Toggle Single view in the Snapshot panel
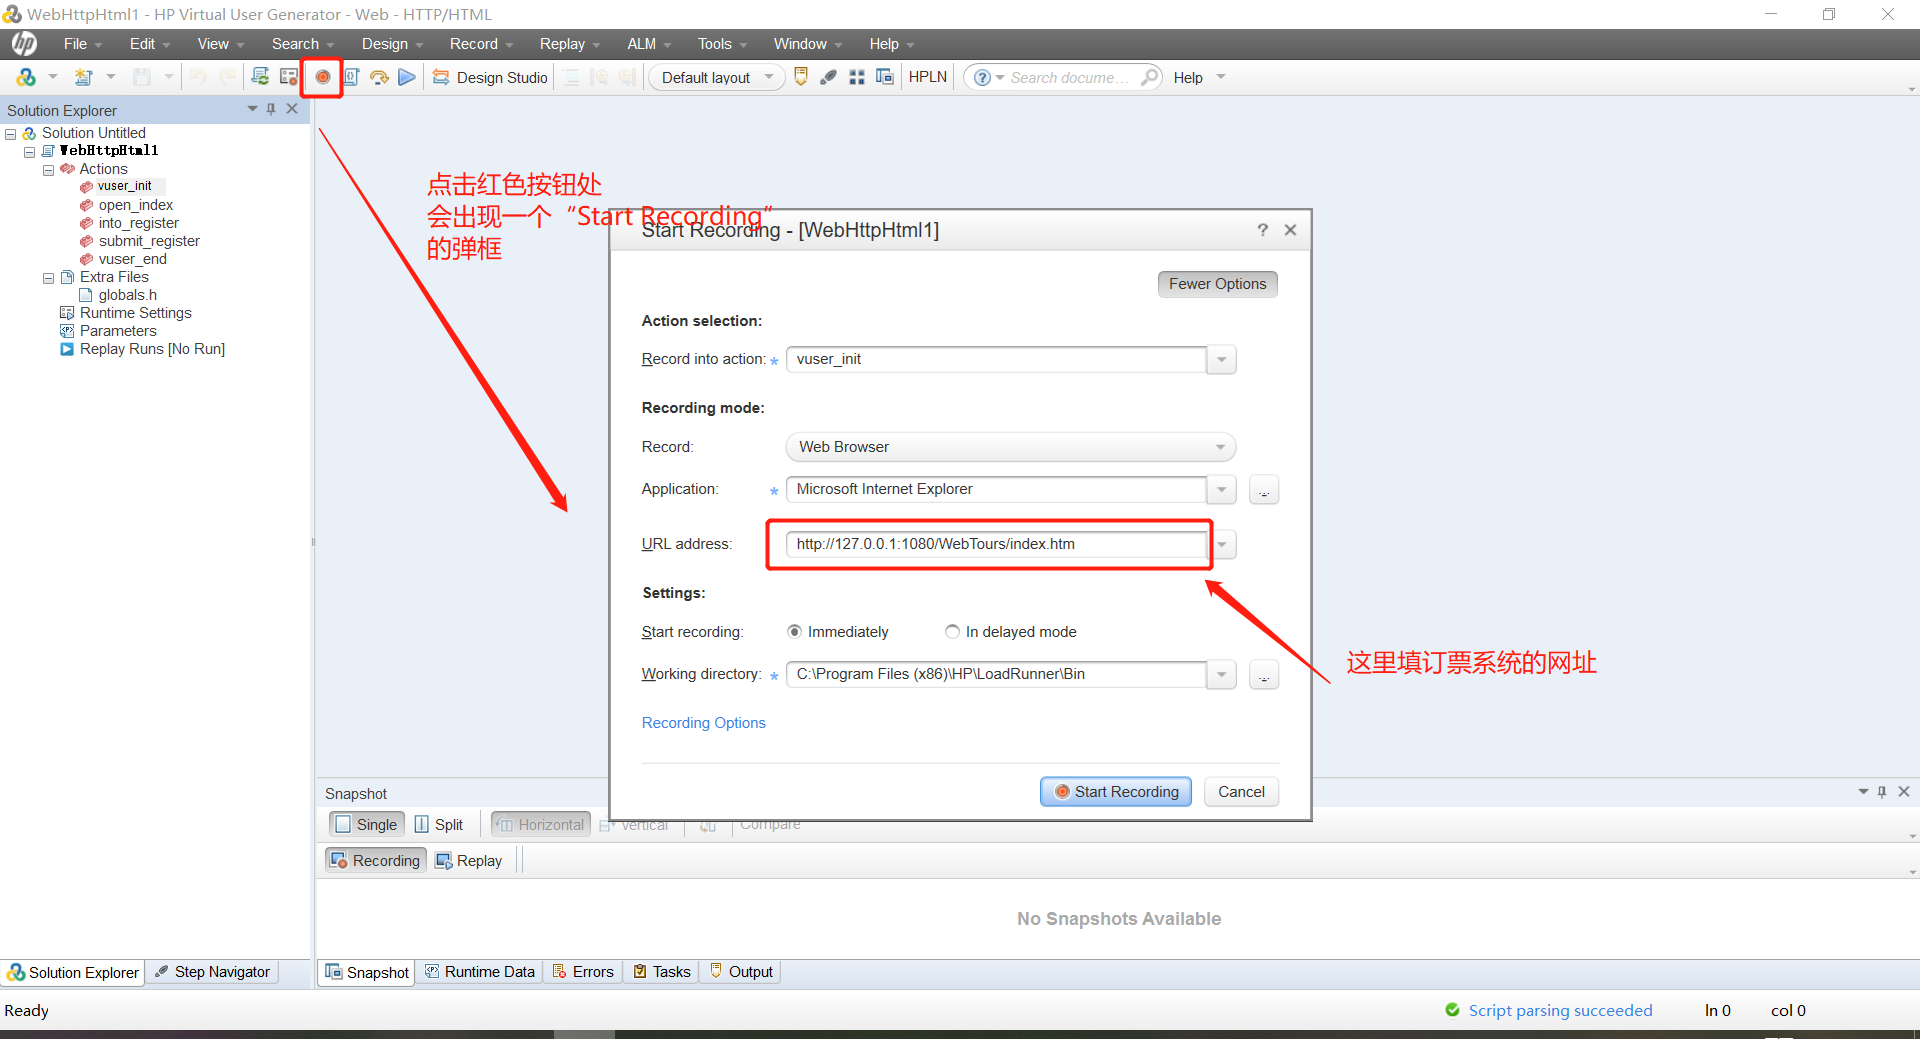 365,824
